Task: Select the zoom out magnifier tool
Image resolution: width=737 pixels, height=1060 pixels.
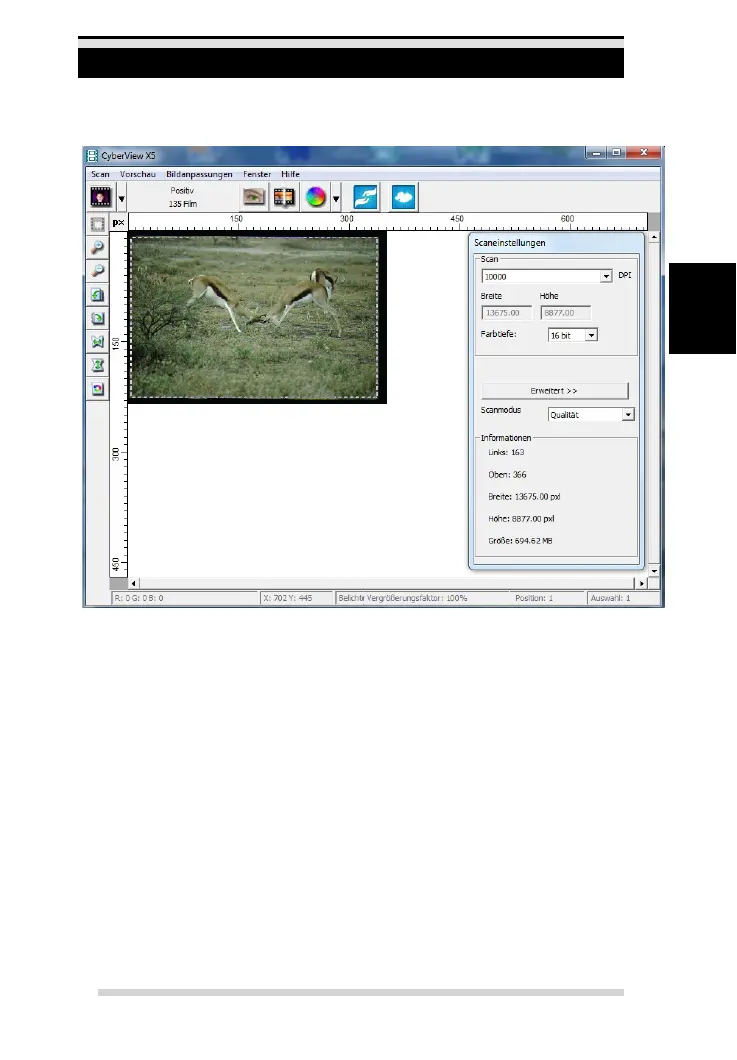Action: 98,271
